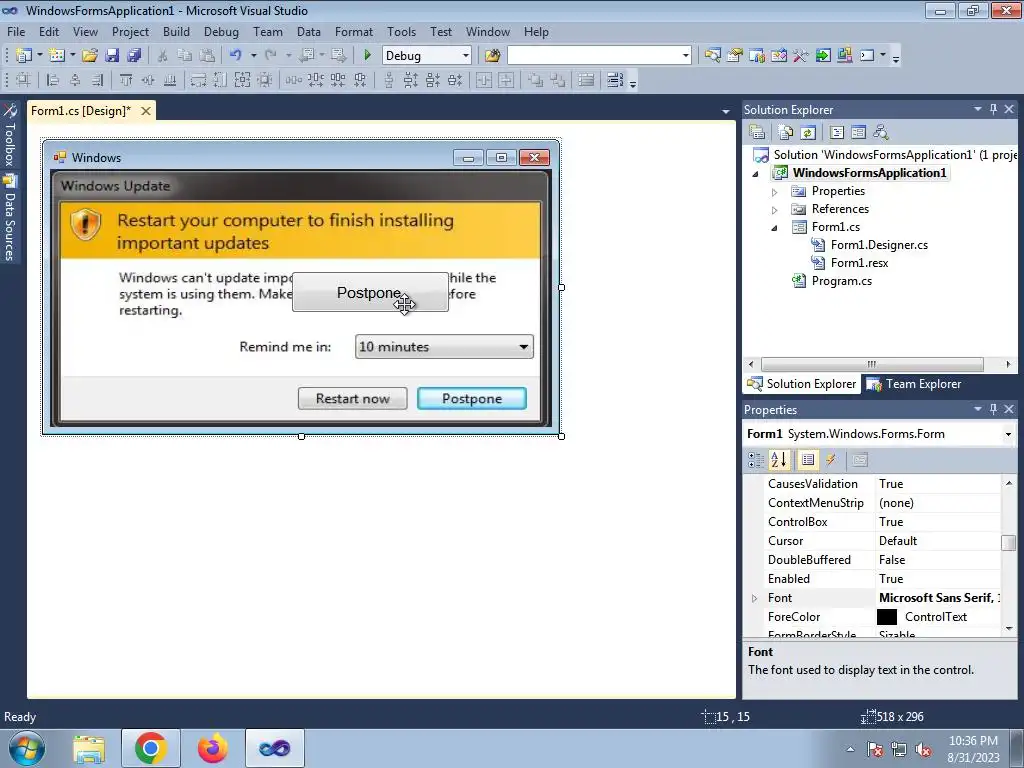
Task: Click the Add New Item toolbar icon
Action: [57, 56]
